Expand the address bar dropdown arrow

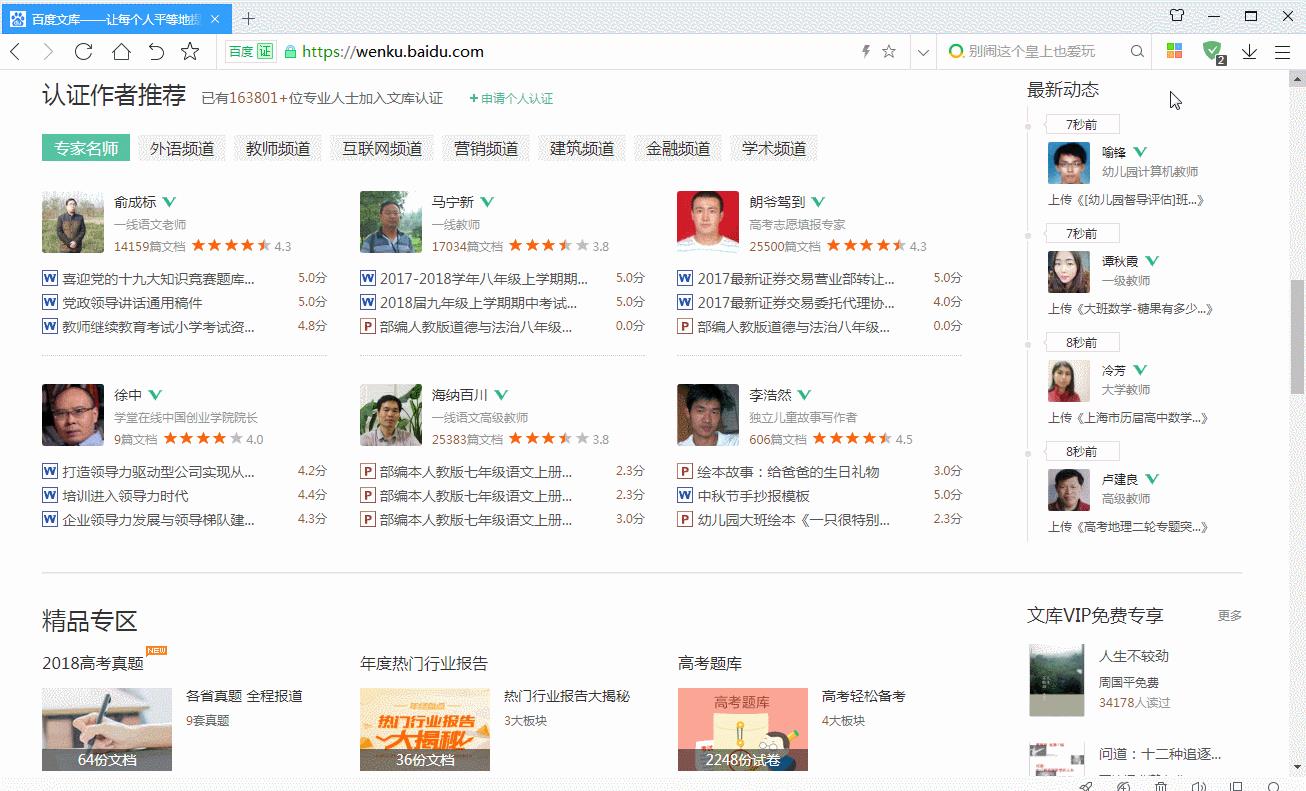pyautogui.click(x=924, y=52)
